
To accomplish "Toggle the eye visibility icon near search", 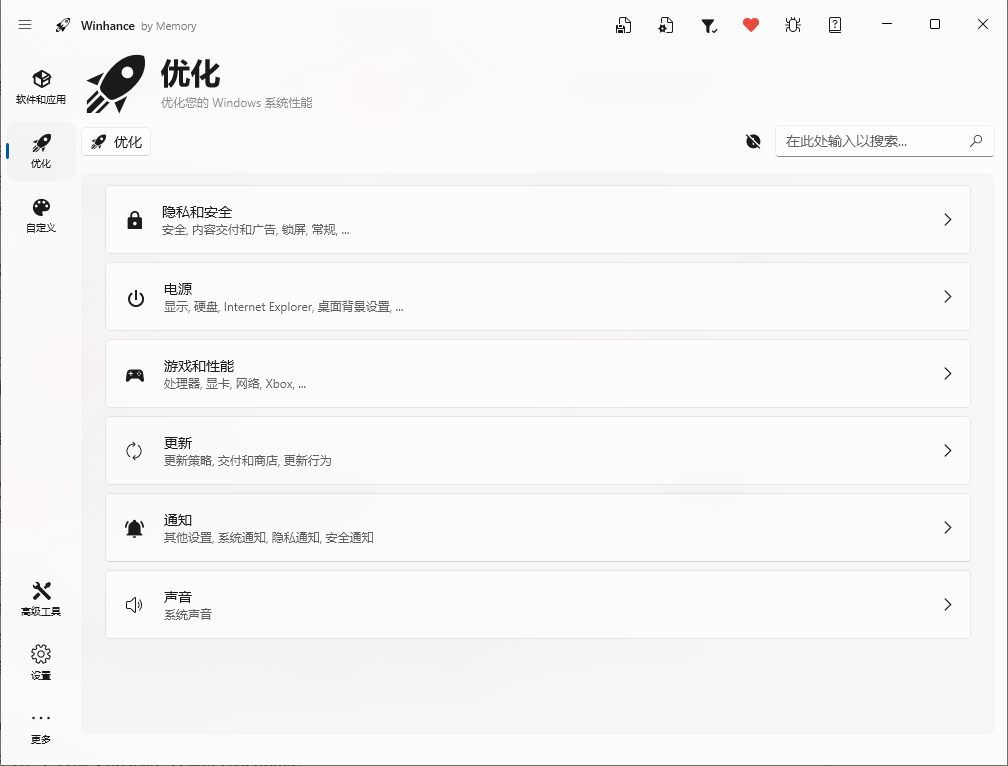I will coord(752,141).
